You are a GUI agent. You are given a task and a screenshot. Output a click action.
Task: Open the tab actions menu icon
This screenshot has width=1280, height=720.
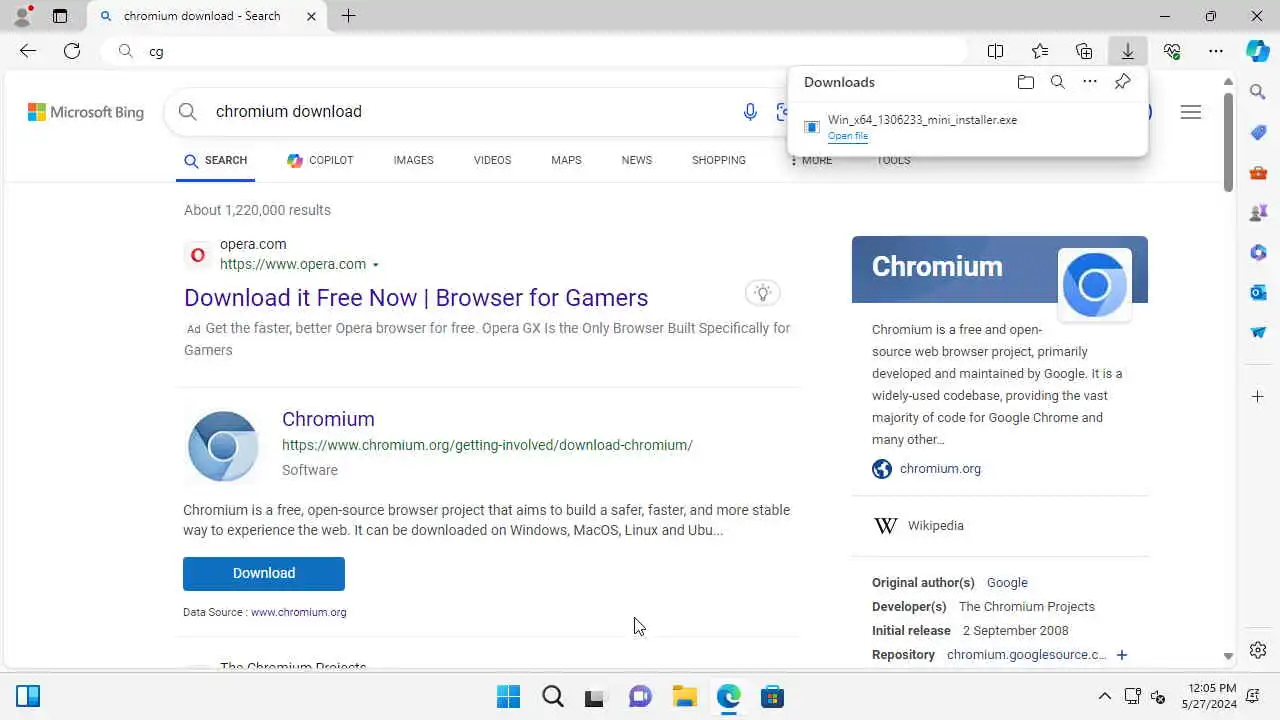coord(60,16)
